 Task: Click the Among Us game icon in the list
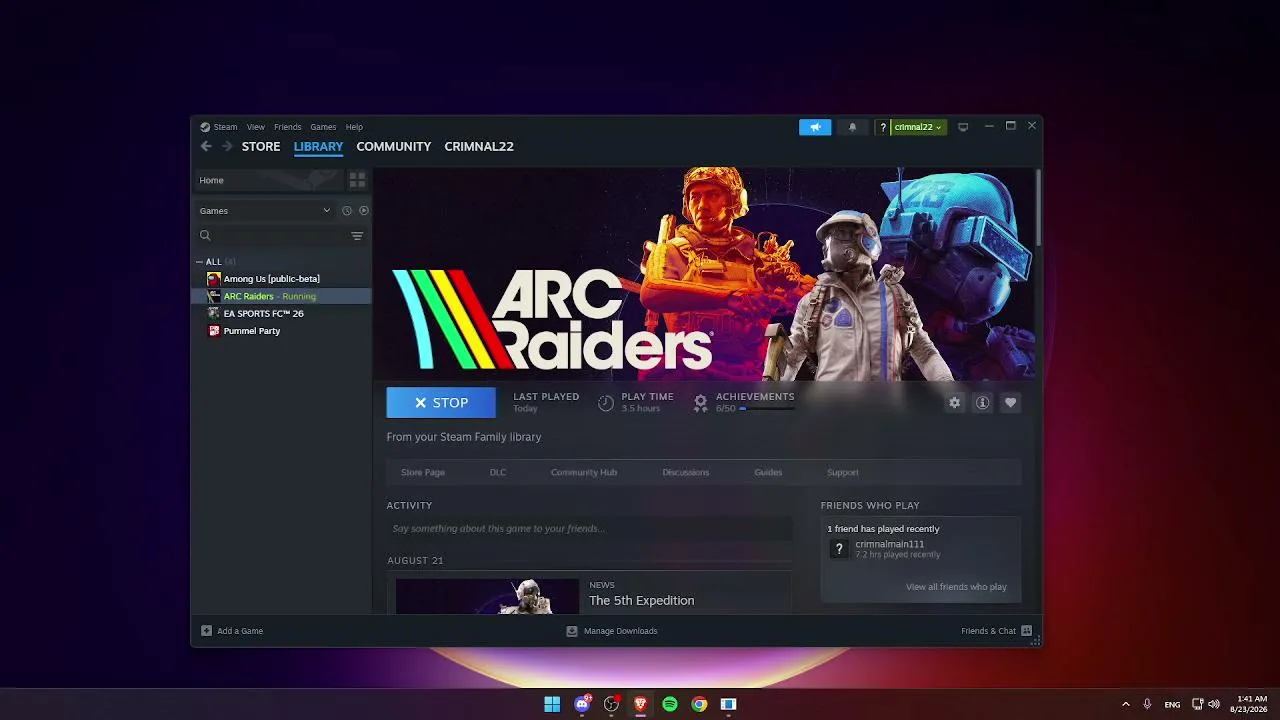coord(213,279)
